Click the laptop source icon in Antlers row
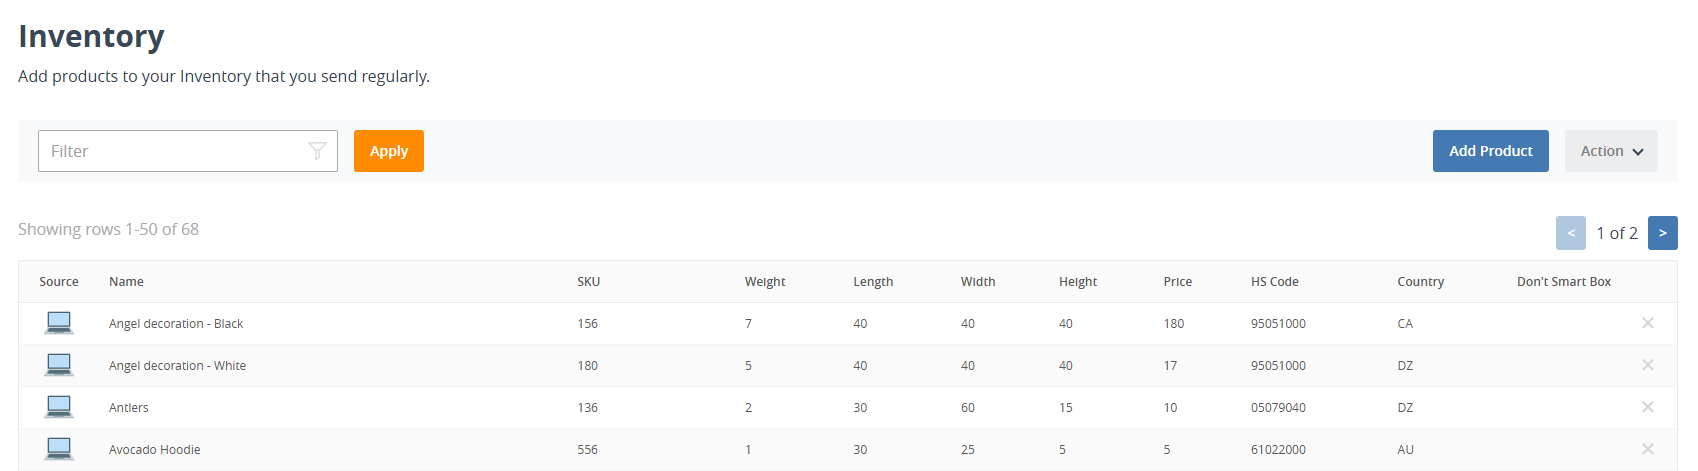The width and height of the screenshot is (1698, 471). (59, 407)
